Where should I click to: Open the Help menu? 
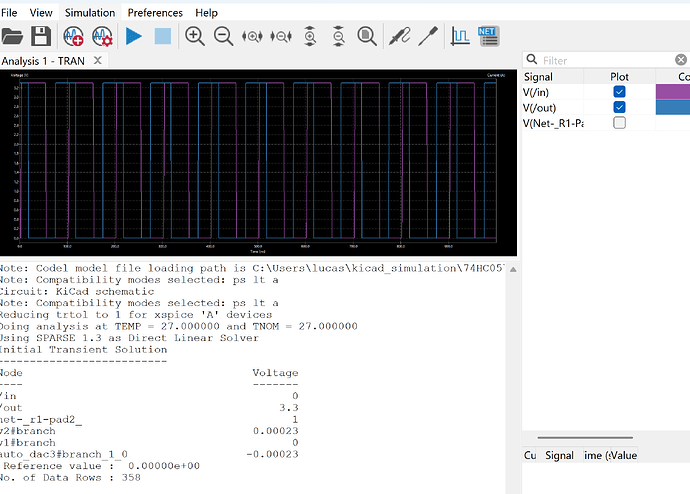pos(206,13)
